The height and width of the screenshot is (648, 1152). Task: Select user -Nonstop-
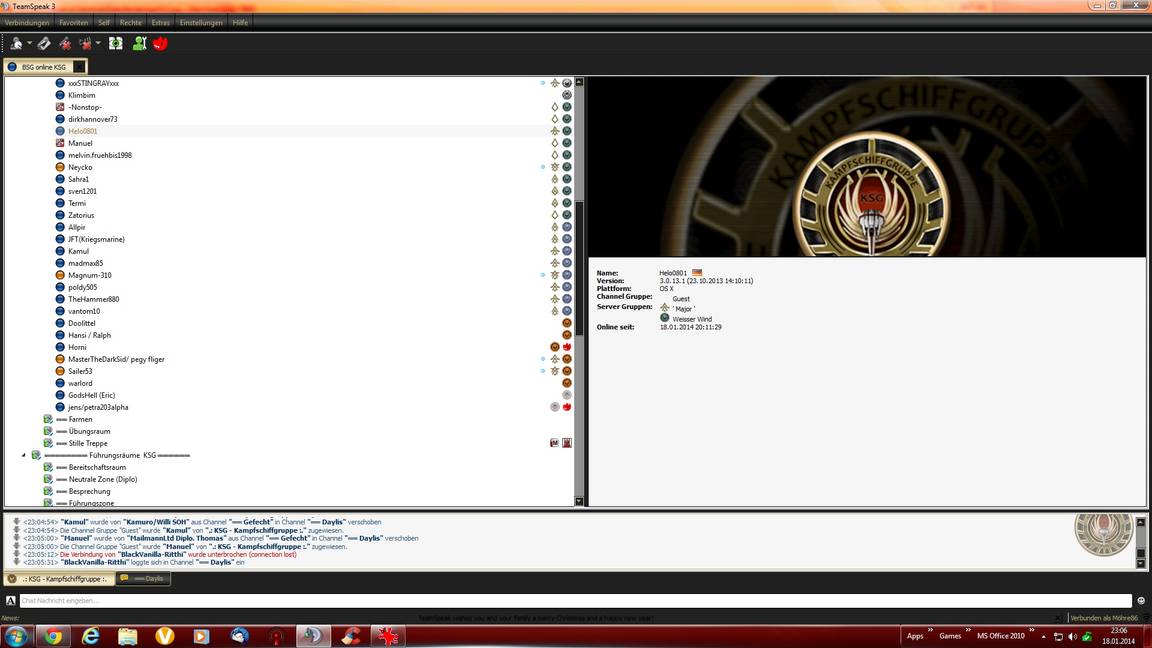(84, 107)
